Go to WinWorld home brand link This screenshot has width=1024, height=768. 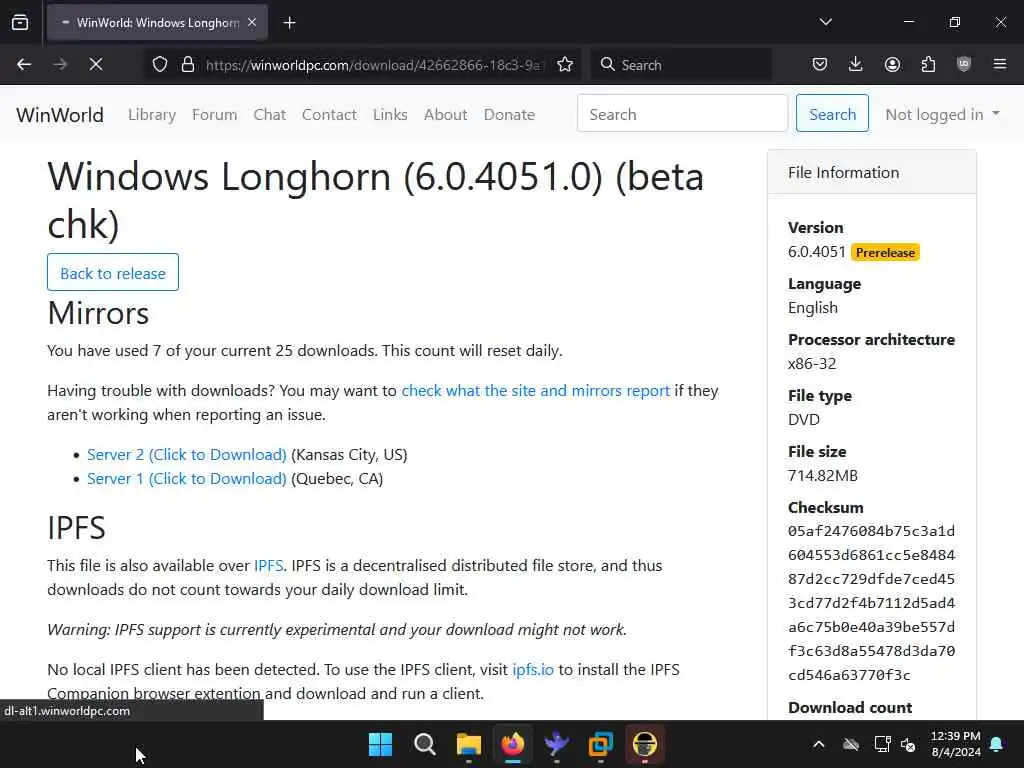pos(60,115)
